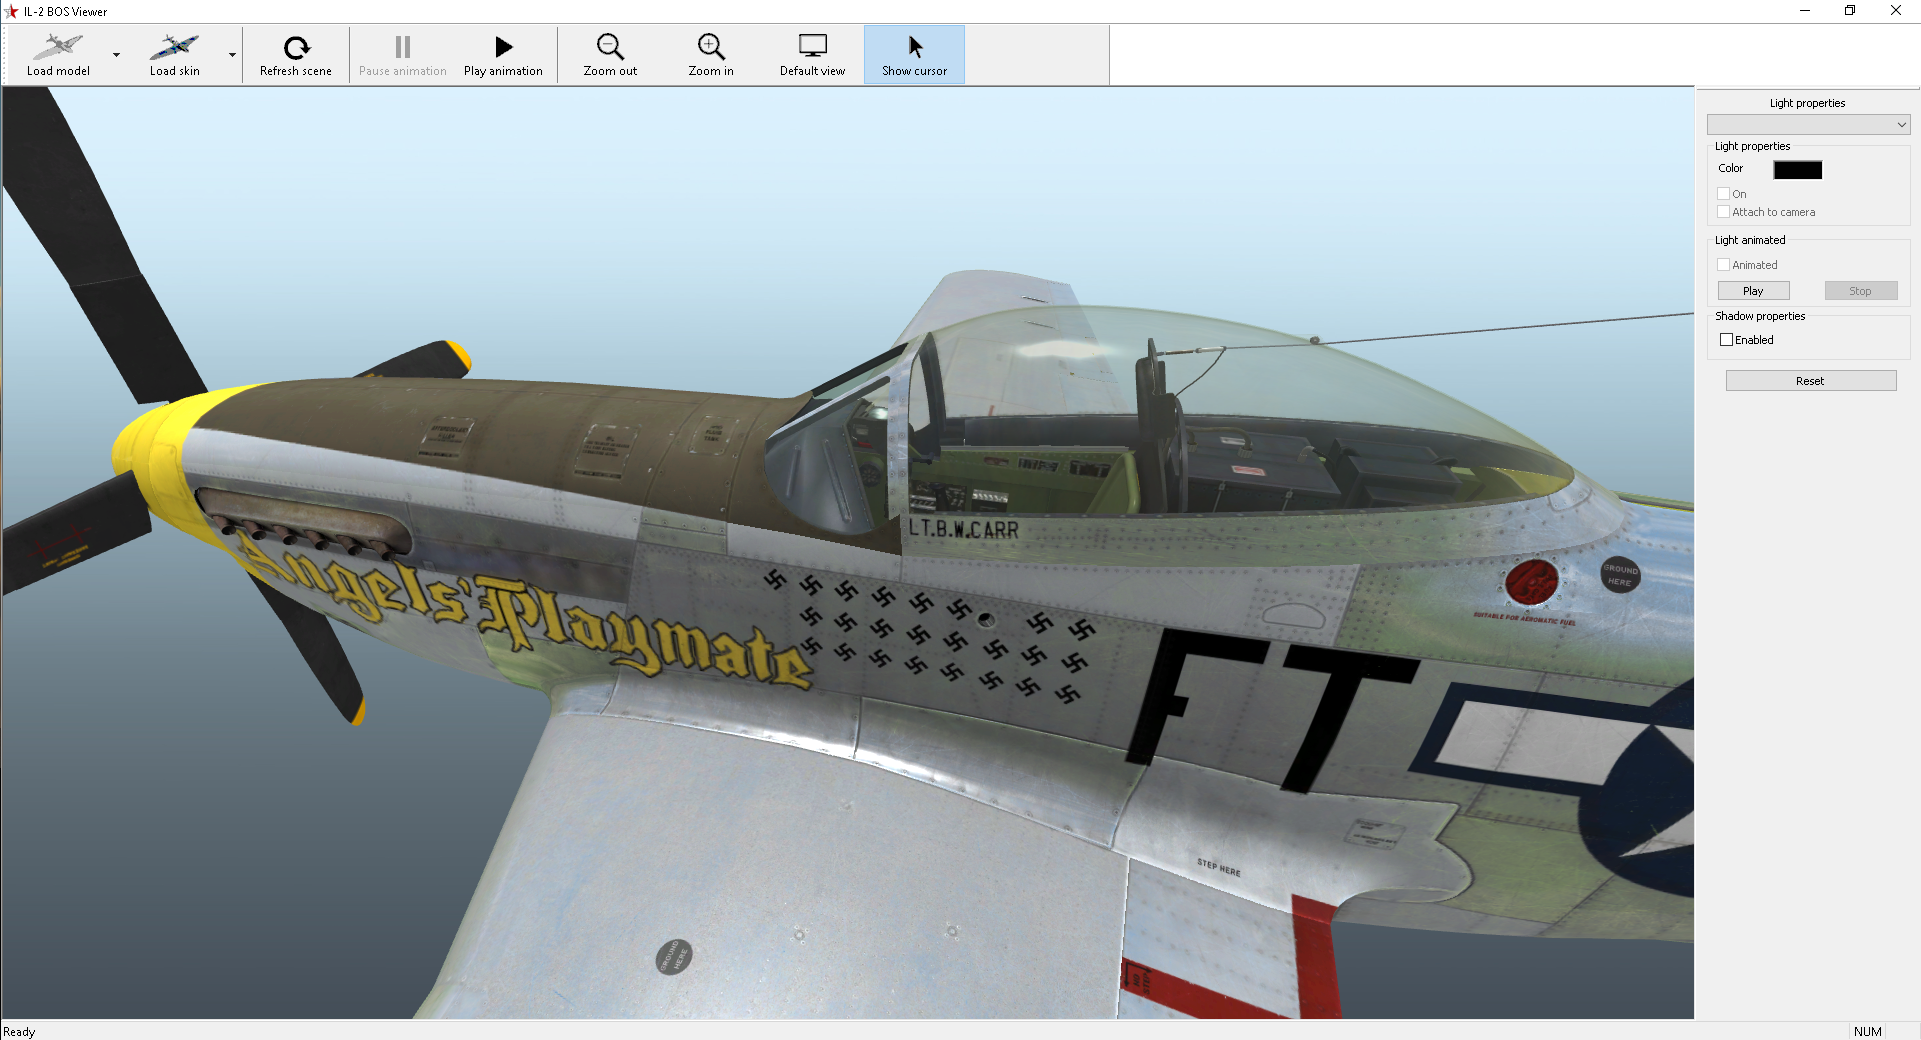Click the Ready status bar text
1921x1040 pixels.
[19, 1032]
